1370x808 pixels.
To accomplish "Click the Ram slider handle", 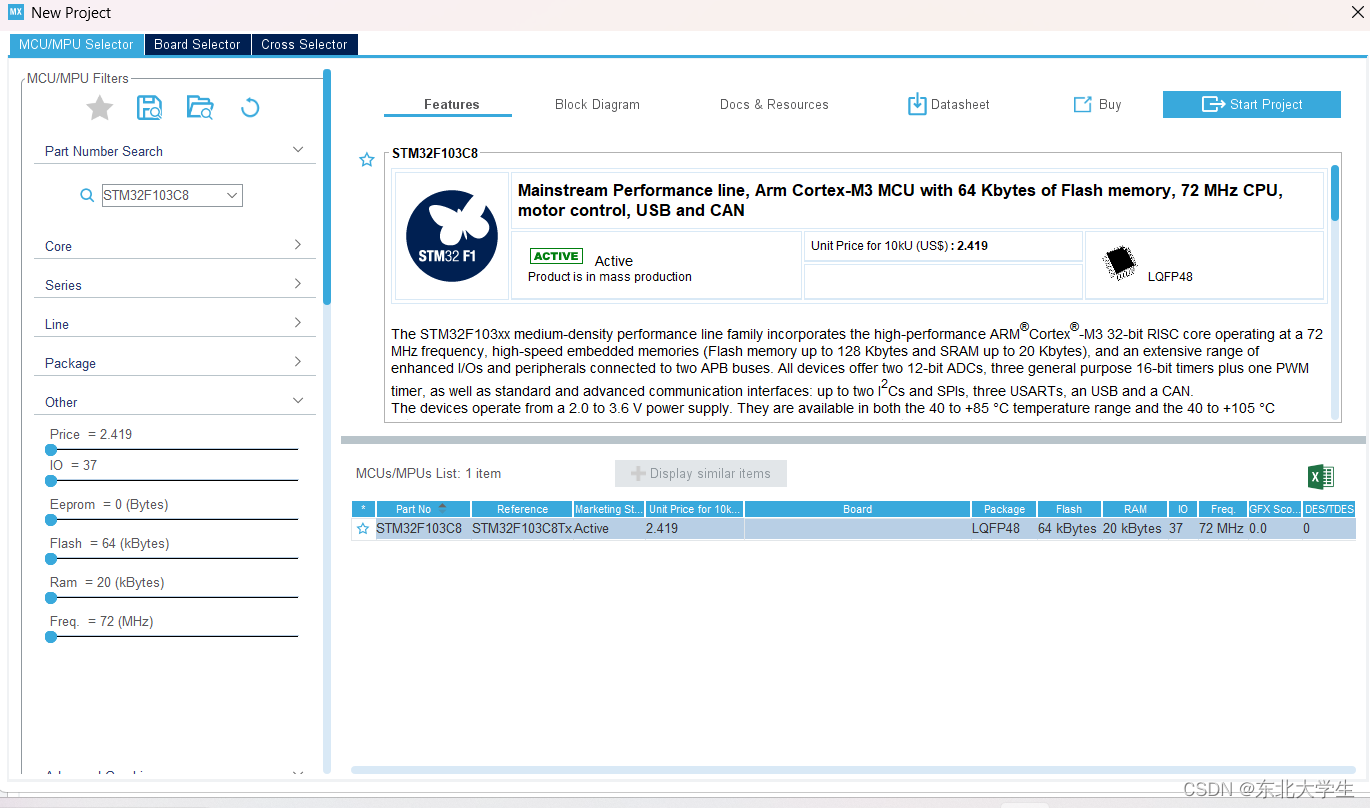I will click(x=51, y=598).
